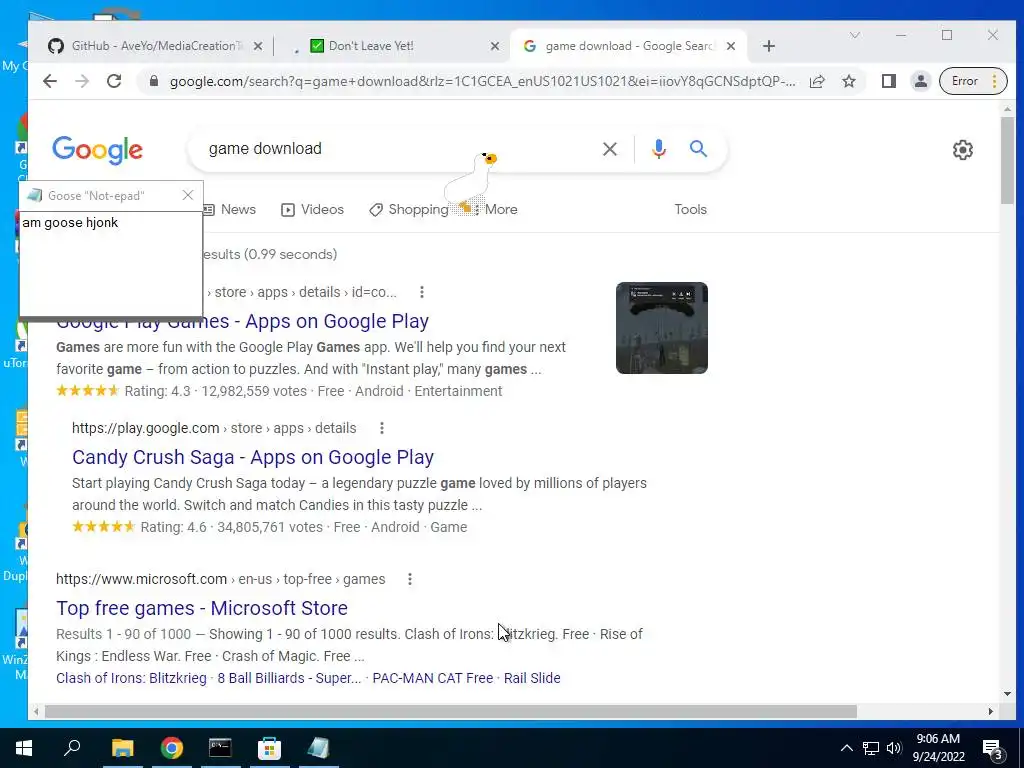
Task: Open Microsoft Store from taskbar
Action: (x=269, y=748)
